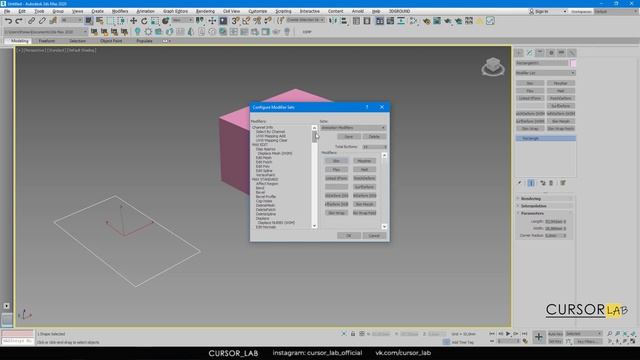The image size is (640, 360).
Task: Expand the Rendering rollout
Action: click(544, 198)
